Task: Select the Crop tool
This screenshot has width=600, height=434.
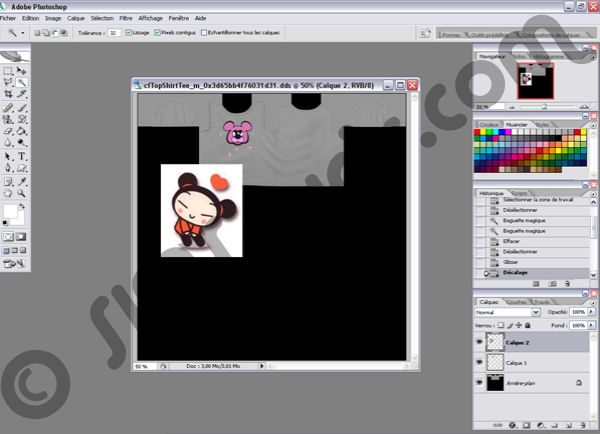Action: point(8,93)
